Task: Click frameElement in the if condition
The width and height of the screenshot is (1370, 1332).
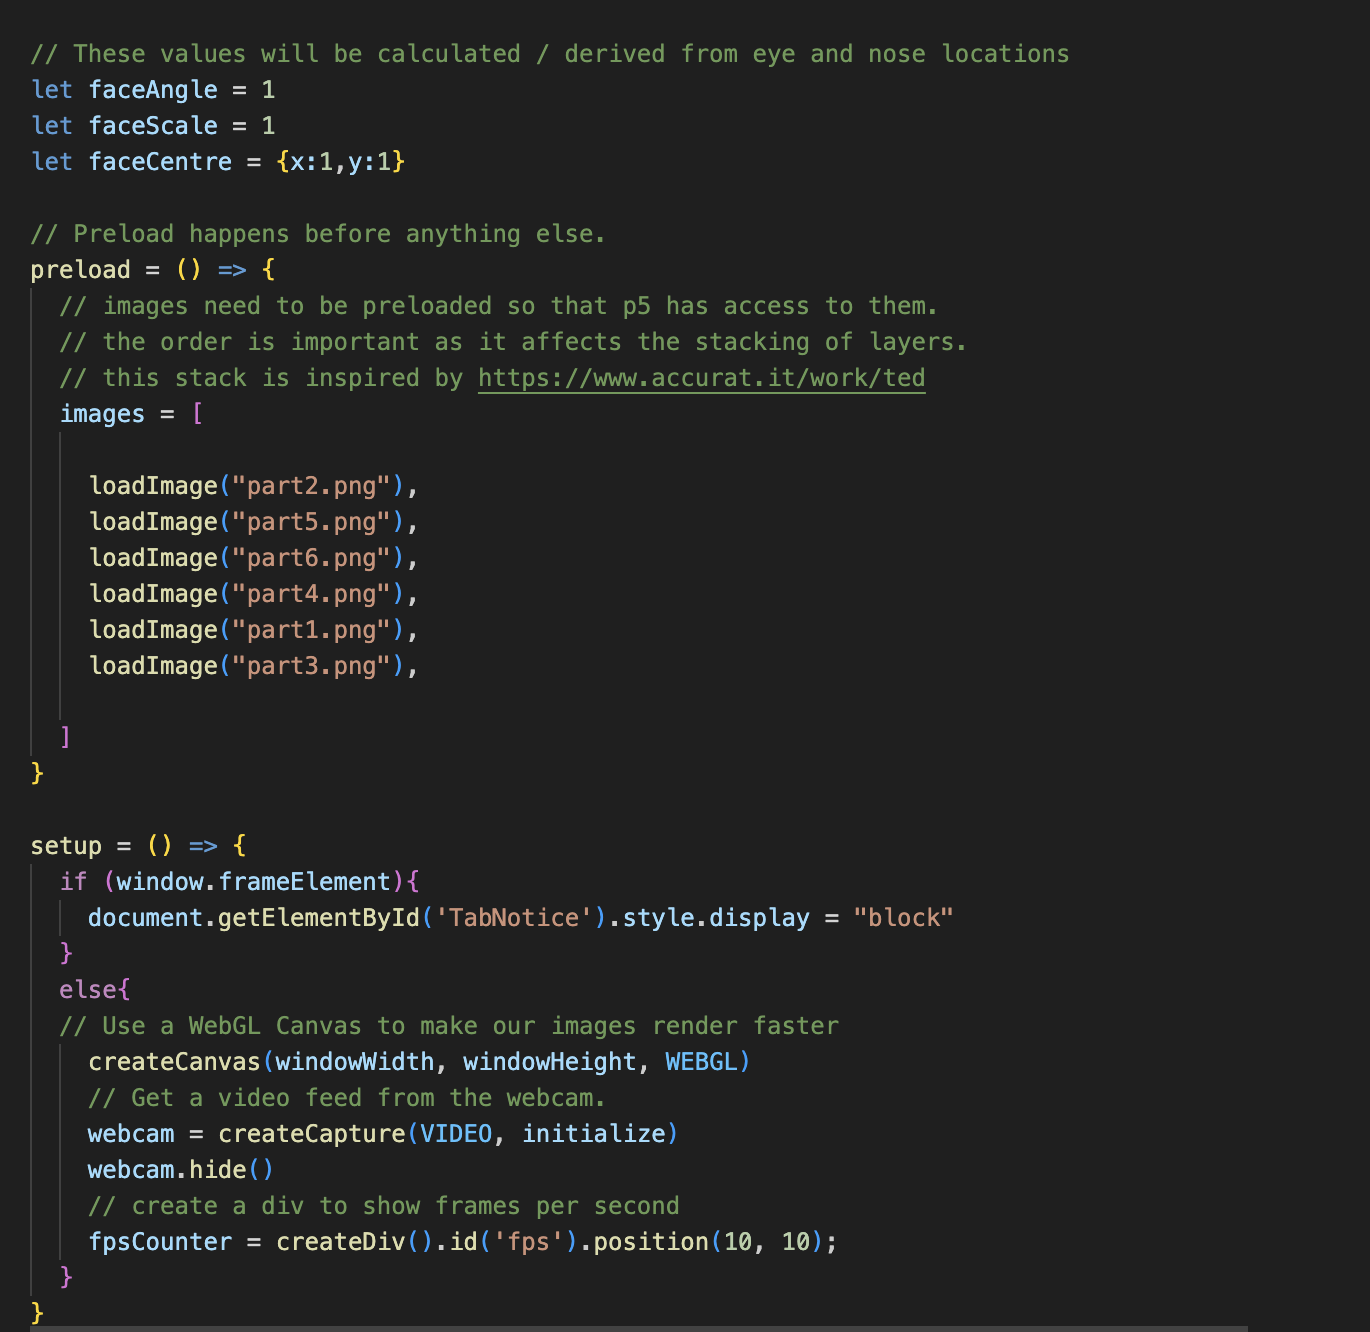Action: pos(305,882)
